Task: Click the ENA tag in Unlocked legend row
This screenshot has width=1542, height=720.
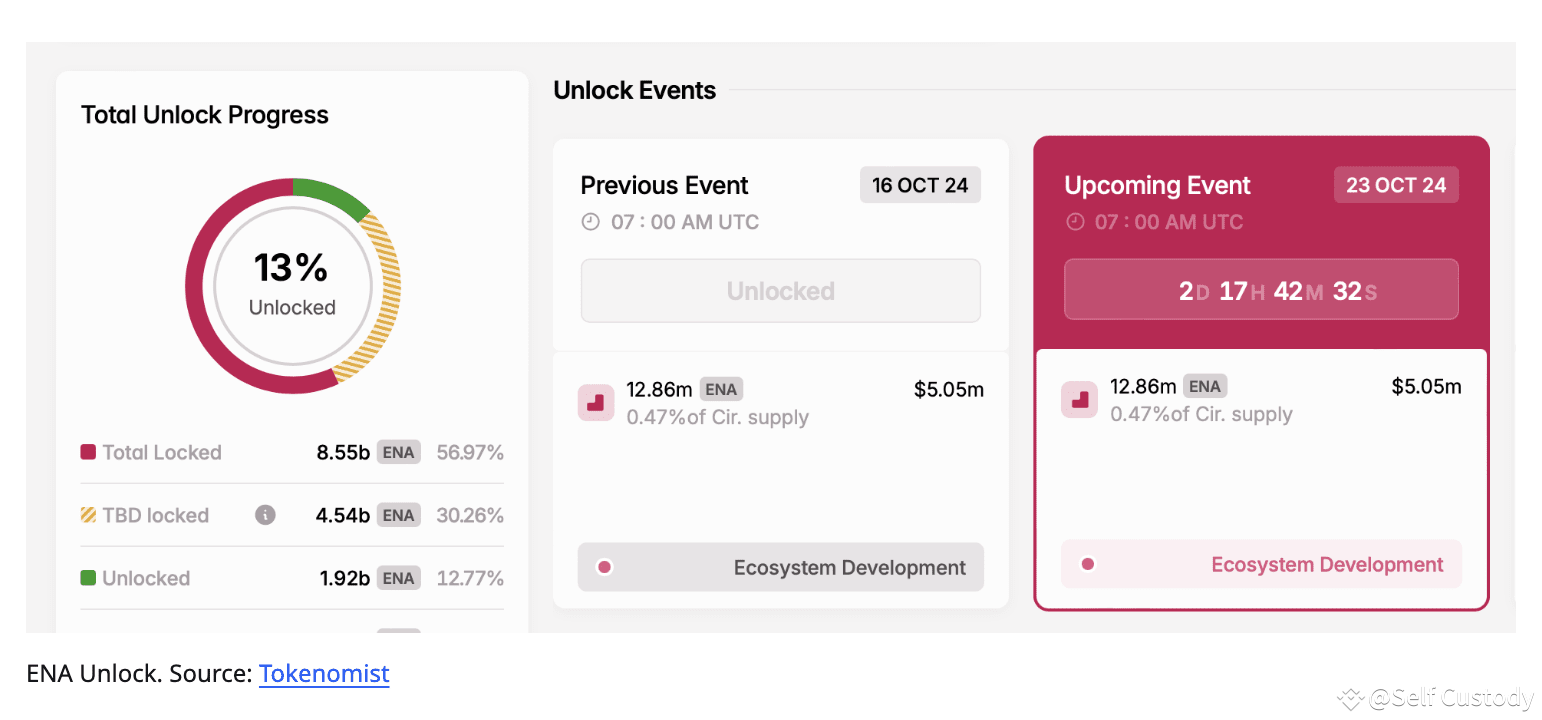Action: click(398, 578)
